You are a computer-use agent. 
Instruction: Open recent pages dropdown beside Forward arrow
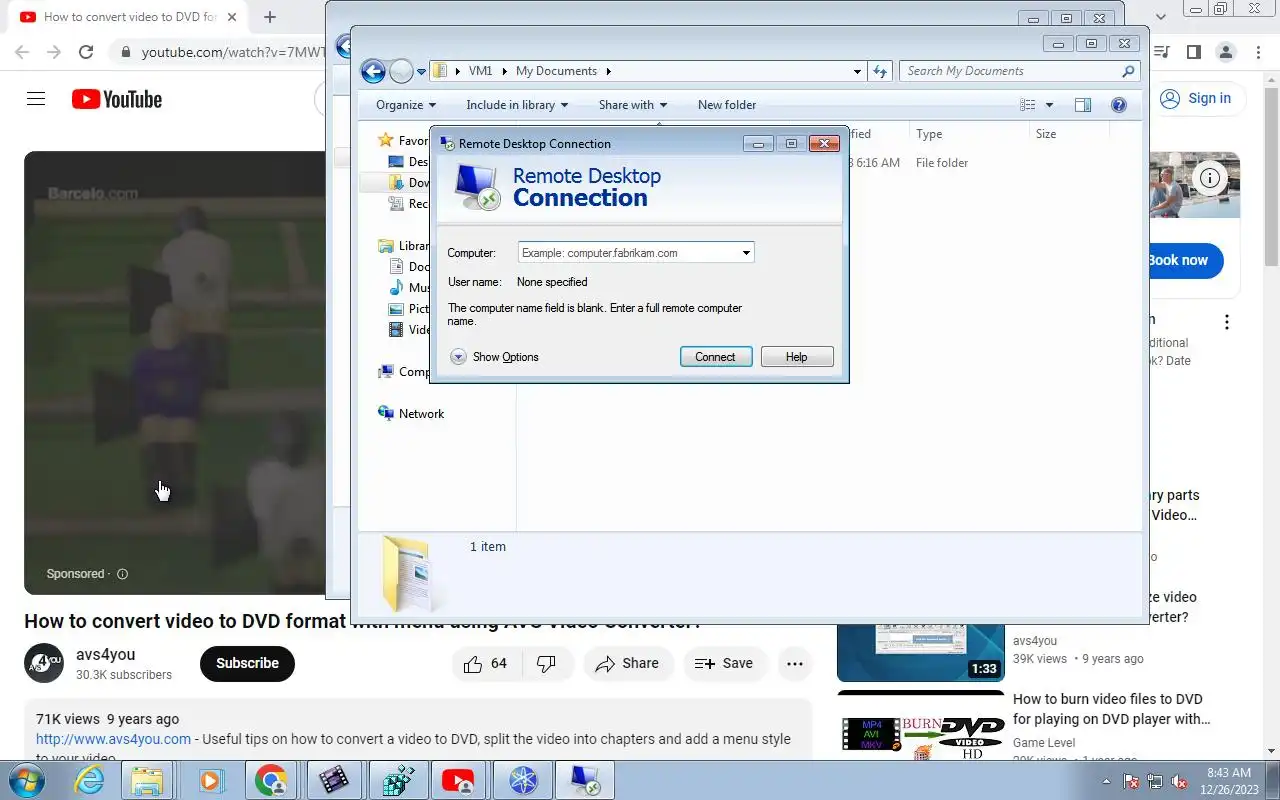(422, 72)
